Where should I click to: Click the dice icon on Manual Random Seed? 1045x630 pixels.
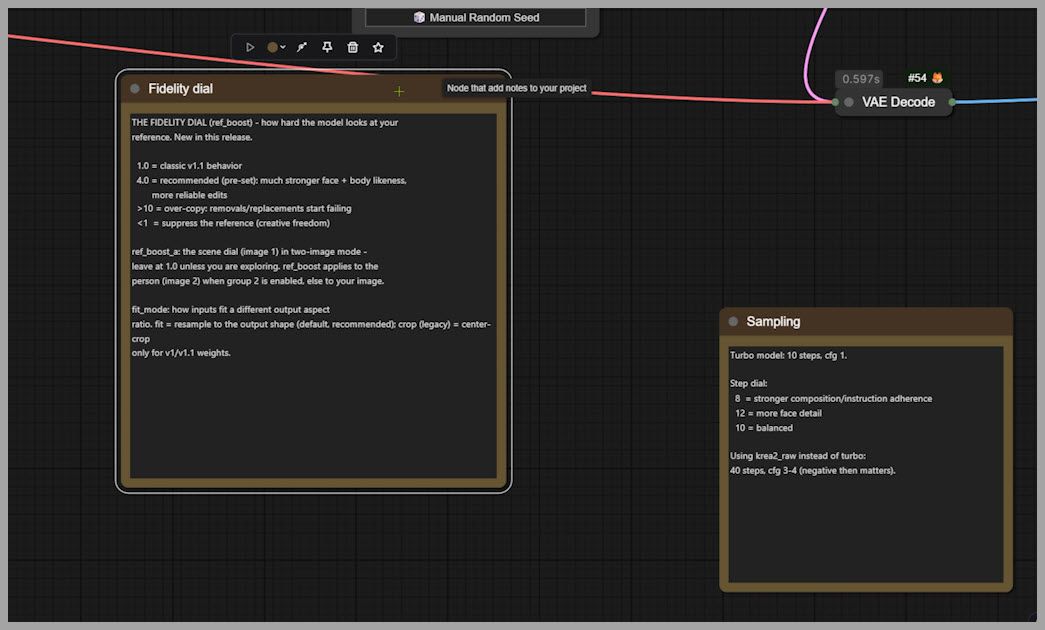[419, 17]
